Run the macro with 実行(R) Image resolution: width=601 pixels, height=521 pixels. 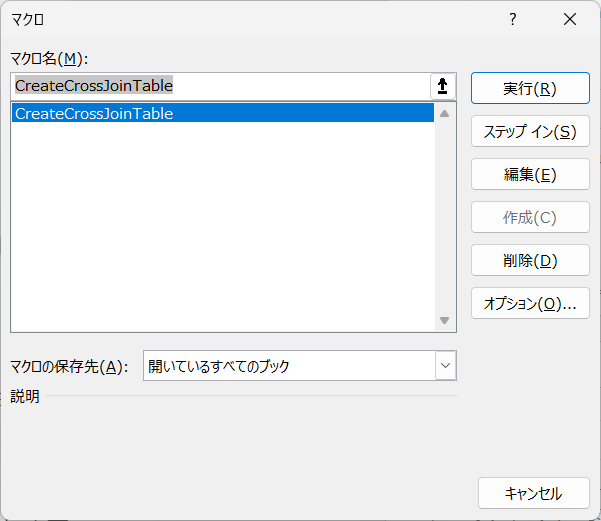pyautogui.click(x=530, y=88)
